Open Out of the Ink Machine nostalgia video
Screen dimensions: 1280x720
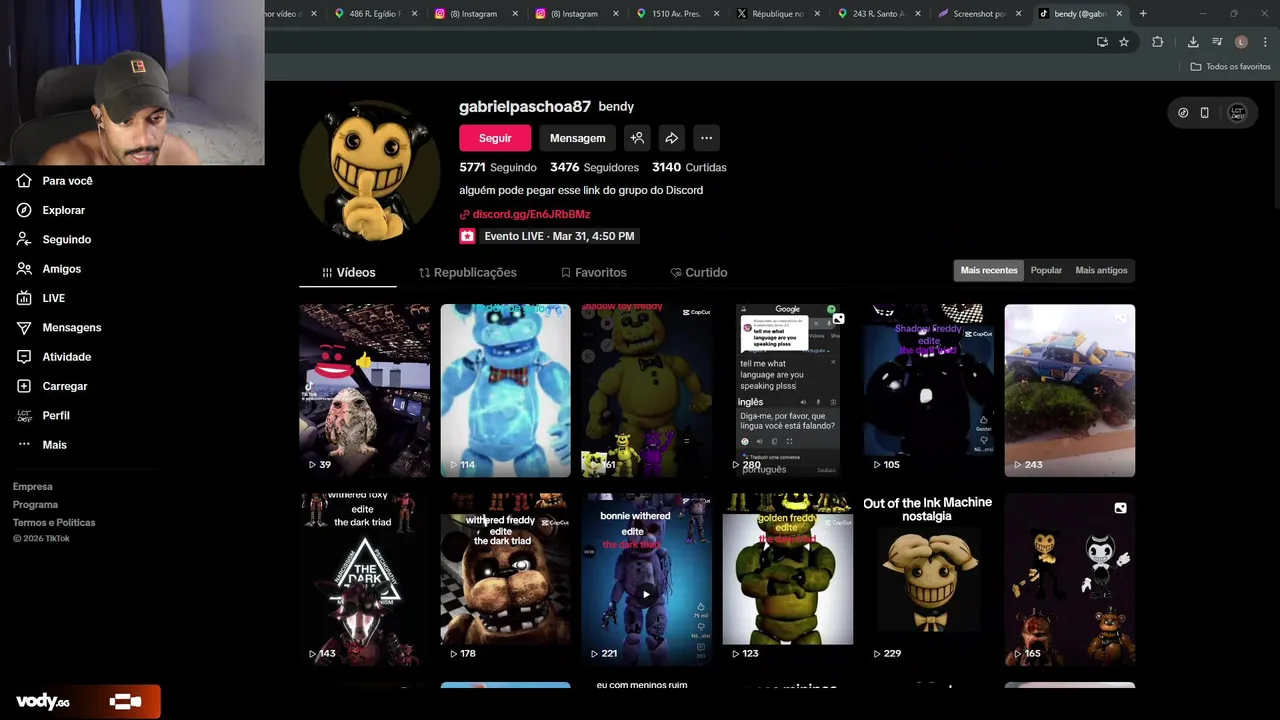(929, 579)
